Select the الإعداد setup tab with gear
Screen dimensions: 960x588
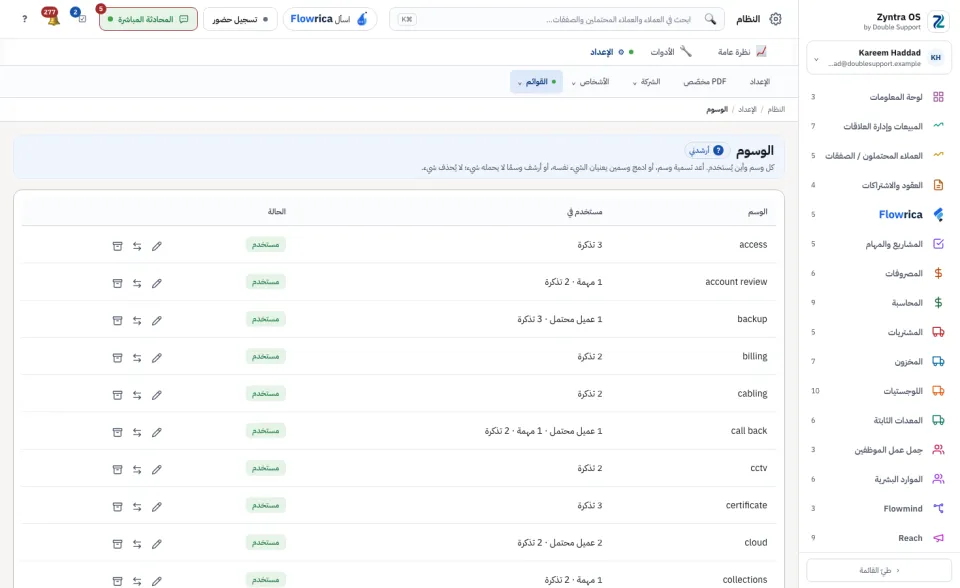pos(611,52)
